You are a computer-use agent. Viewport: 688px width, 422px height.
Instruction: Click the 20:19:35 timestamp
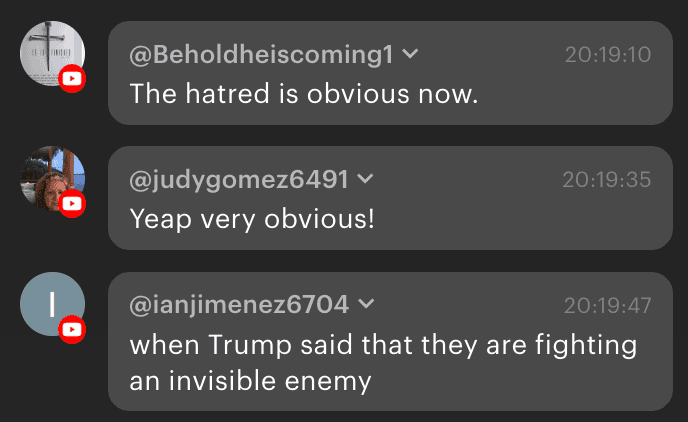606,180
